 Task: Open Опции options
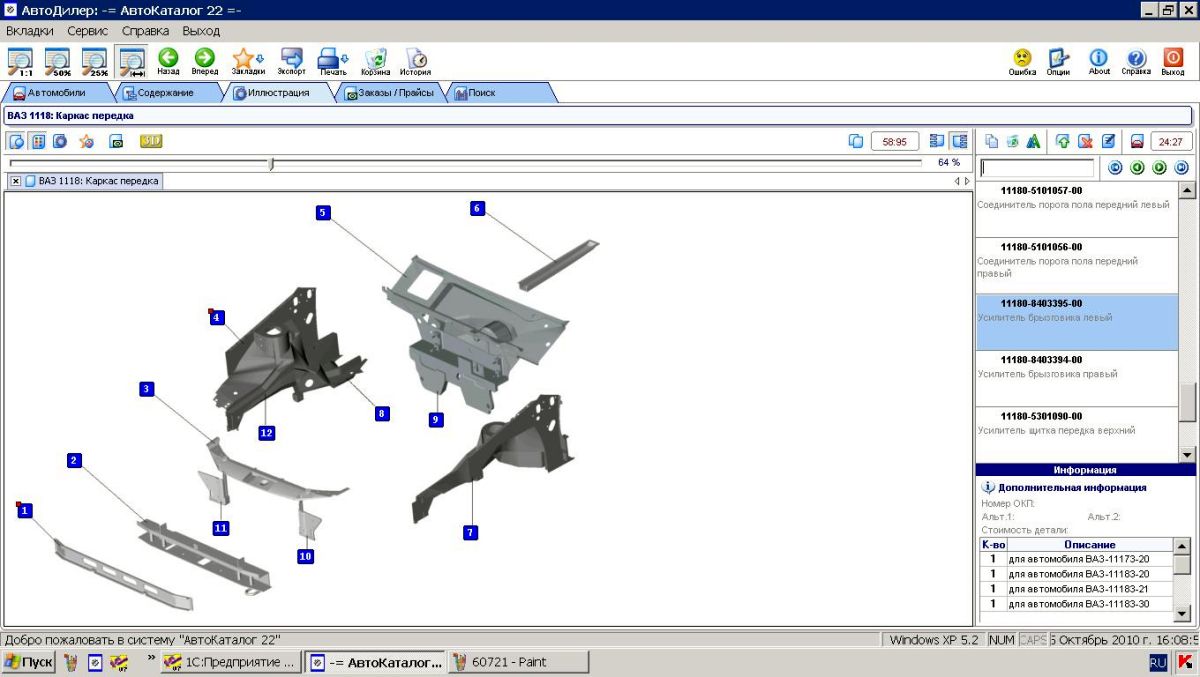point(1059,62)
